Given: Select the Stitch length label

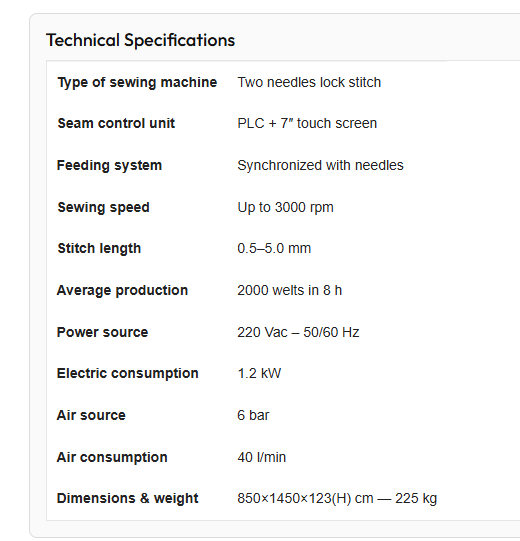Looking at the screenshot, I should 99,248.
